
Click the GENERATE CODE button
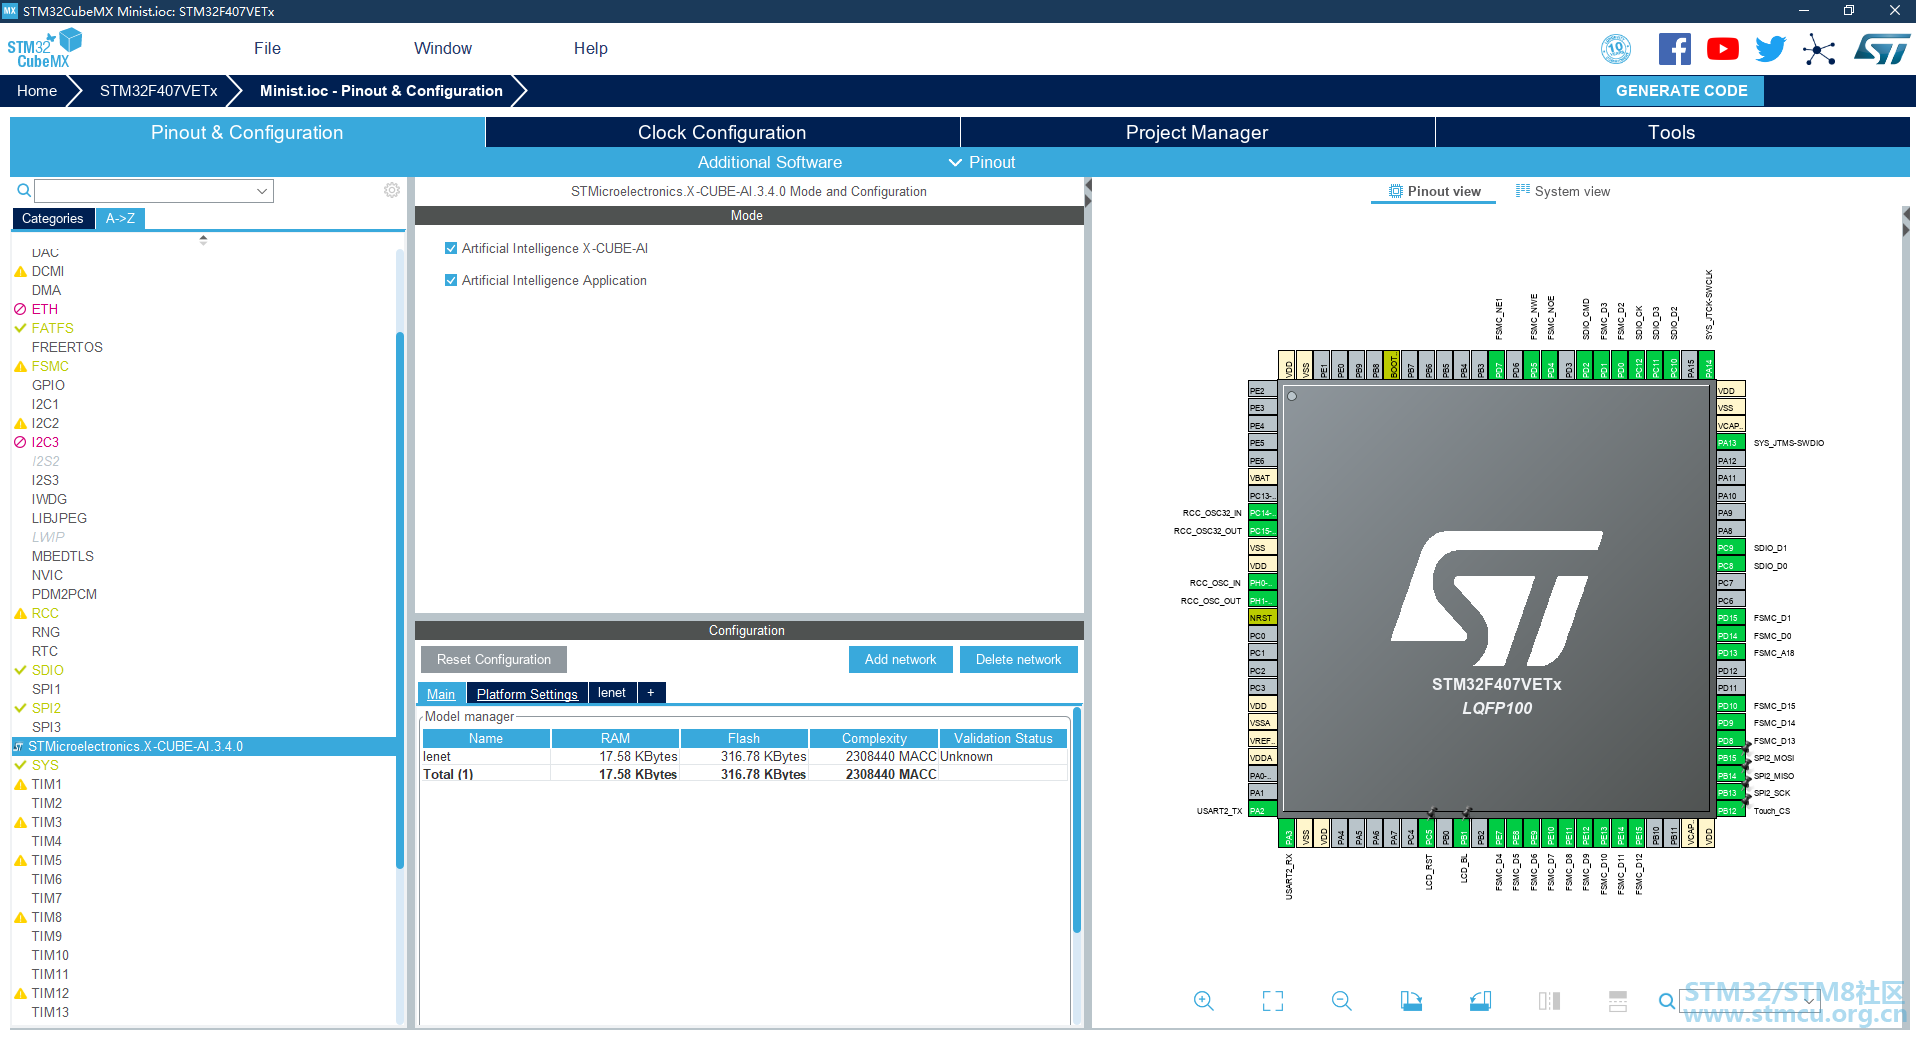click(1682, 91)
